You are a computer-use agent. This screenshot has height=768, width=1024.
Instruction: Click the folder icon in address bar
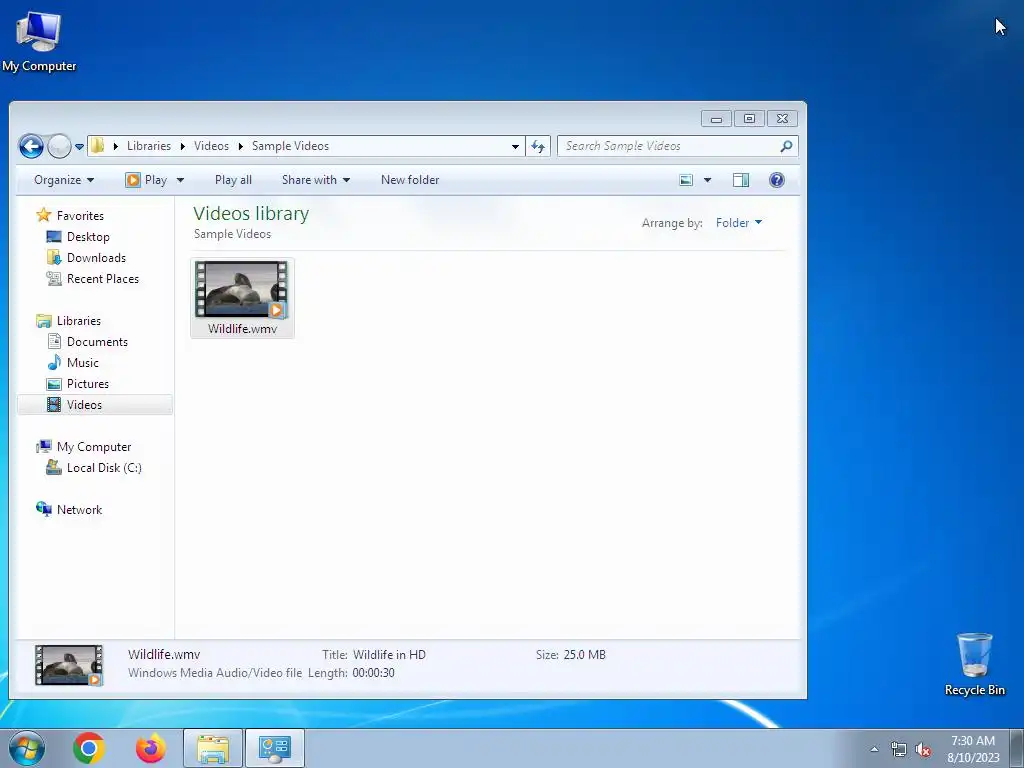coord(97,146)
